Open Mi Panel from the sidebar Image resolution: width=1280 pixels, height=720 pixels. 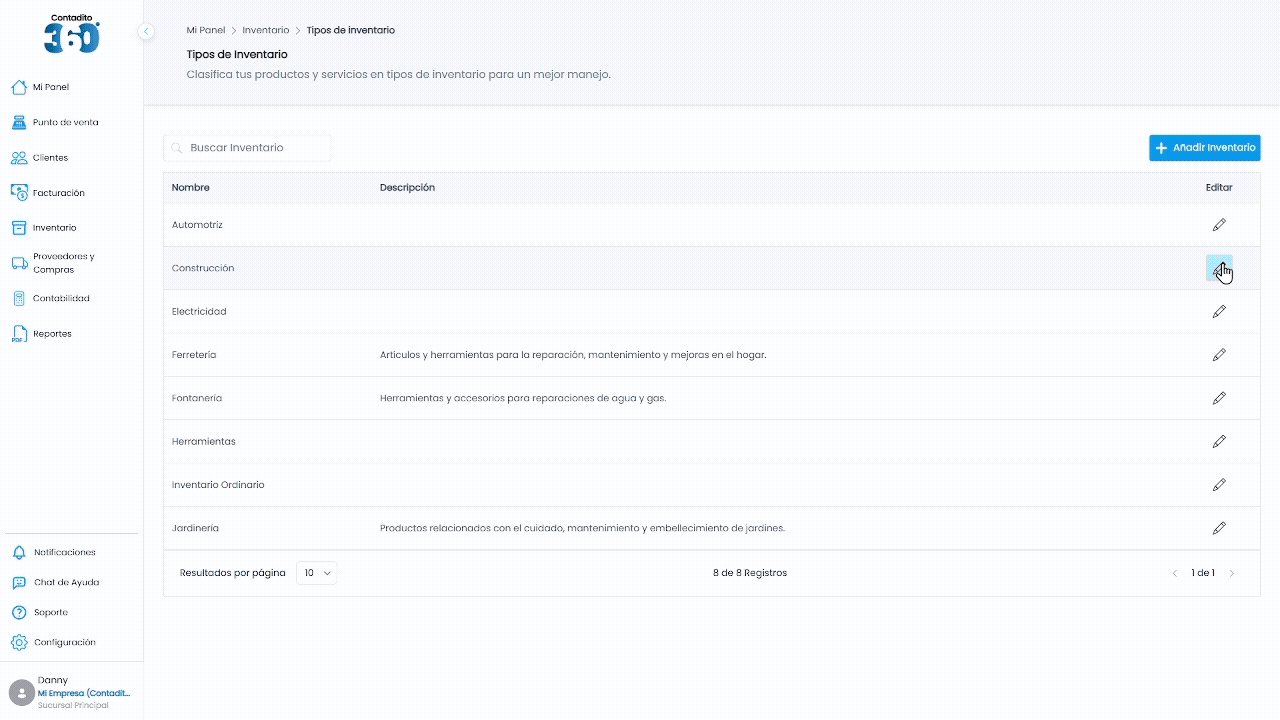click(50, 87)
